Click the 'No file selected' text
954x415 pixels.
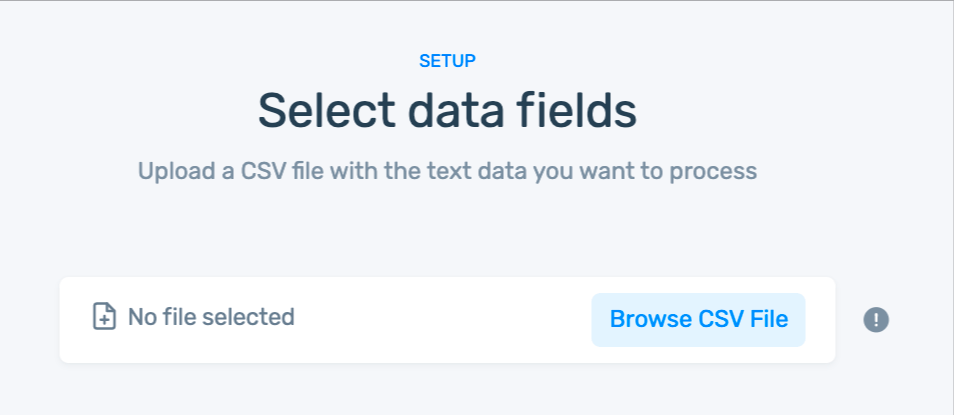tap(211, 318)
